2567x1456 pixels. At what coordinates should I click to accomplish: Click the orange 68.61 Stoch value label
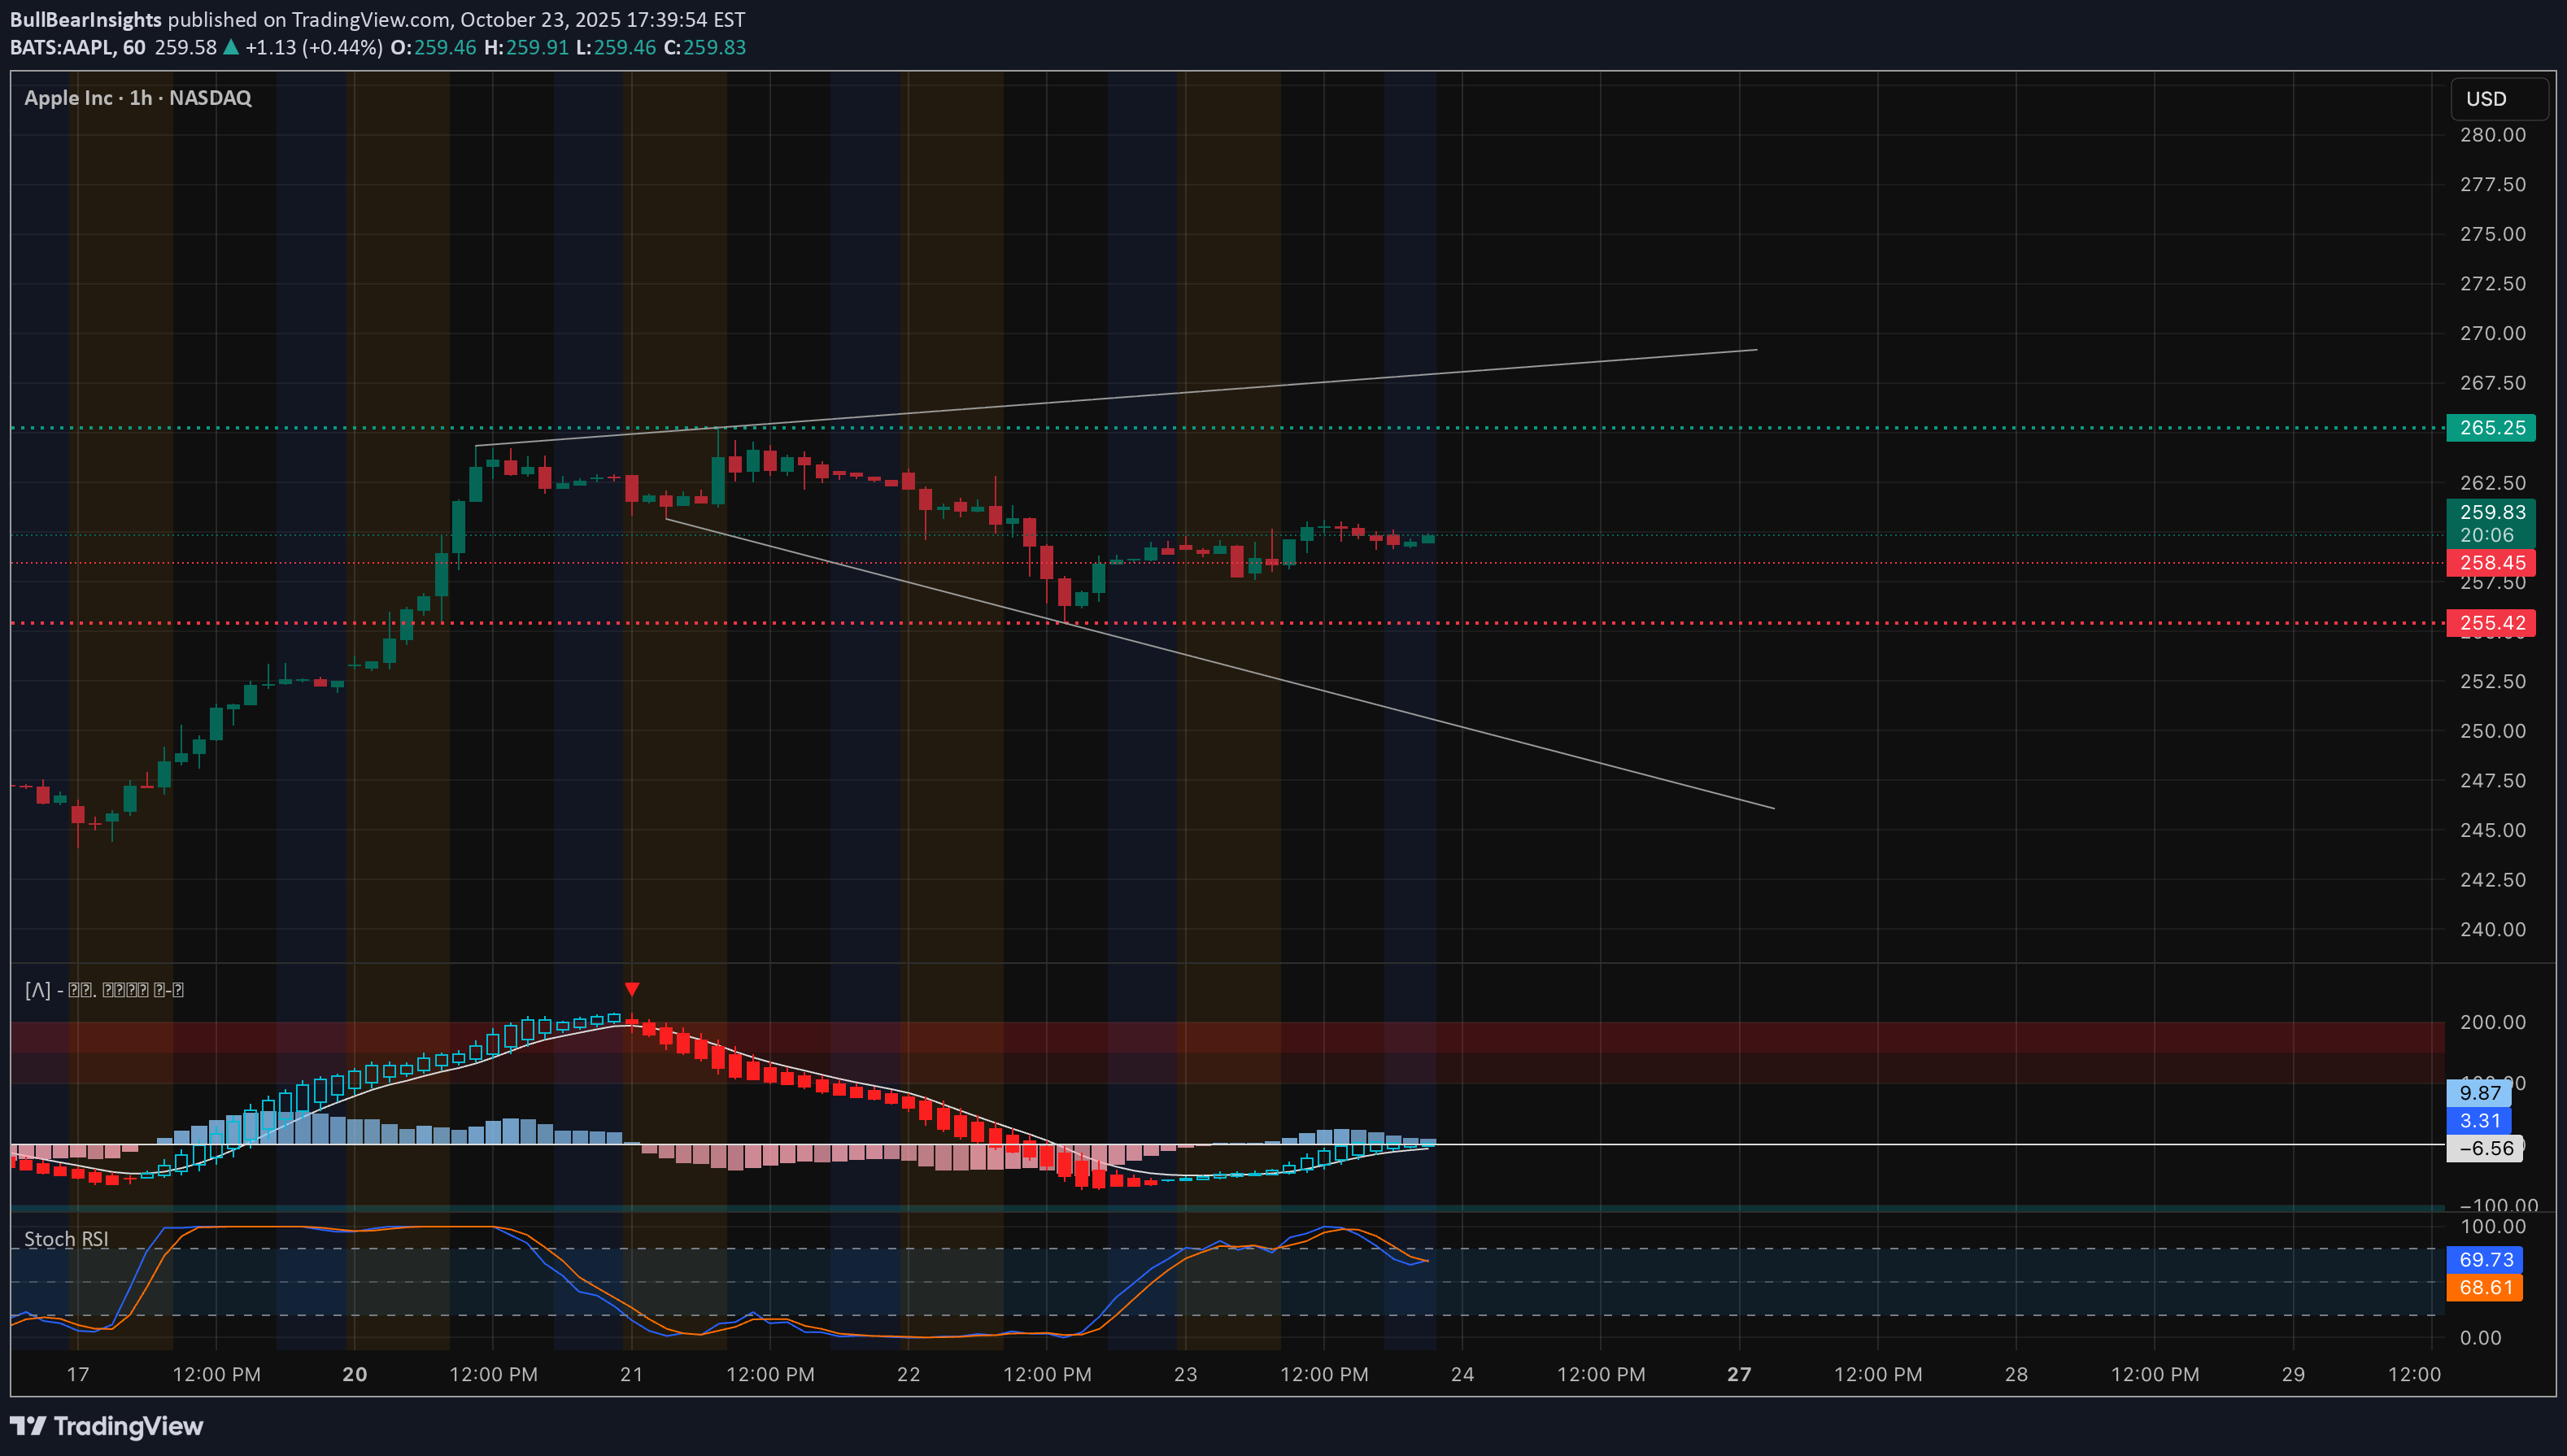pyautogui.click(x=2484, y=1287)
